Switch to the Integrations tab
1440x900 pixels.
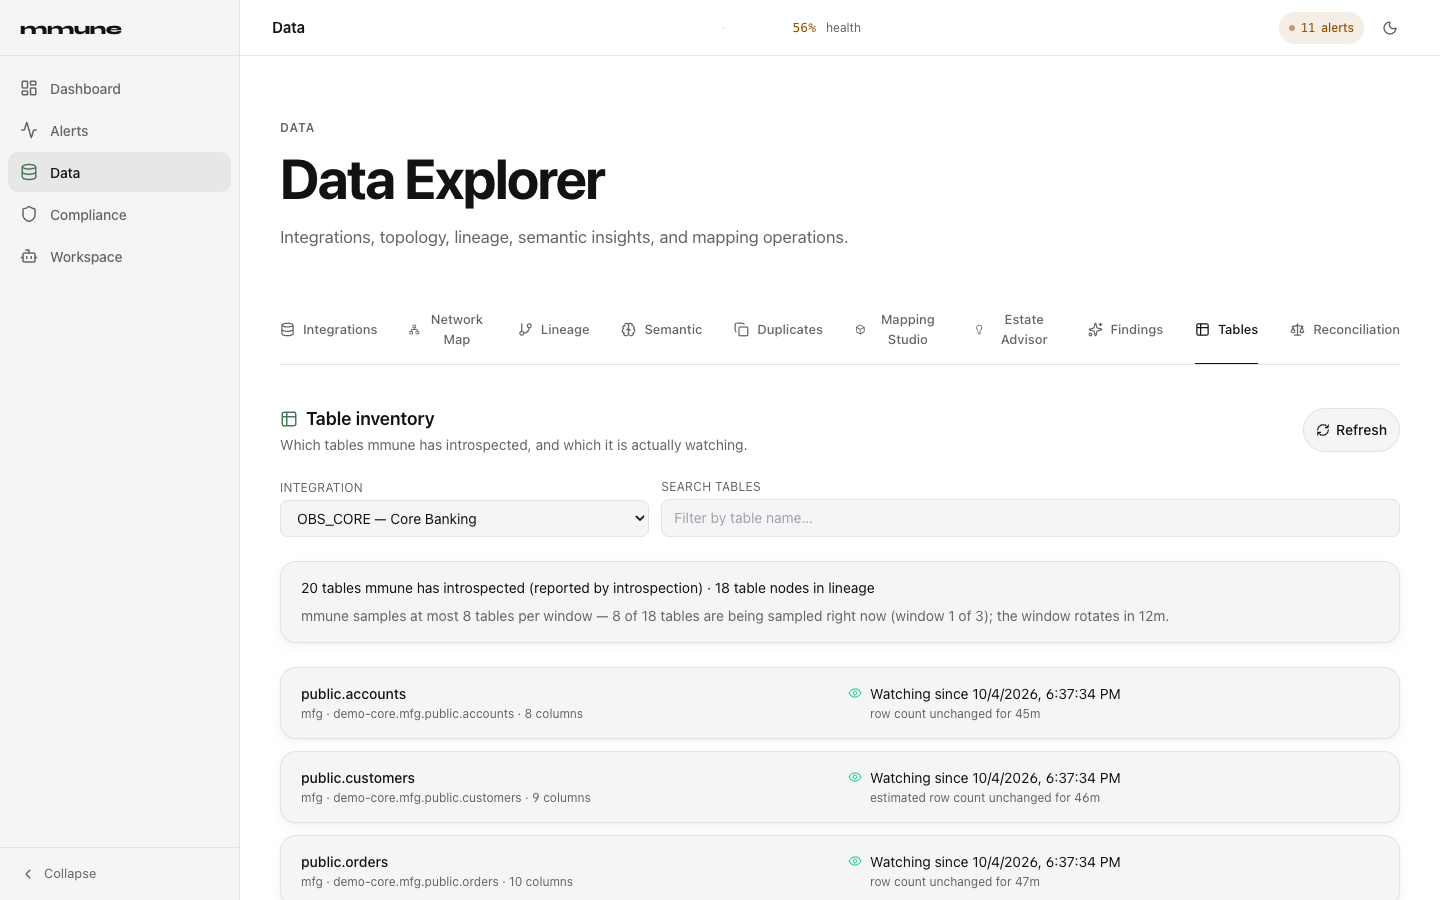tap(329, 330)
